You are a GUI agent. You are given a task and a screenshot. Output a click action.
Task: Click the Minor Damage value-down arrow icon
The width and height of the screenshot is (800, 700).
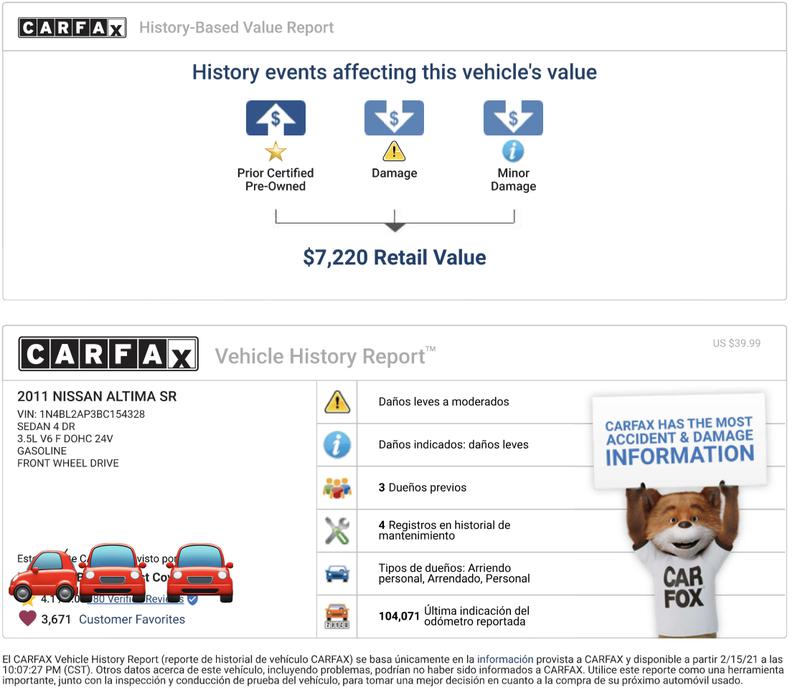[513, 118]
